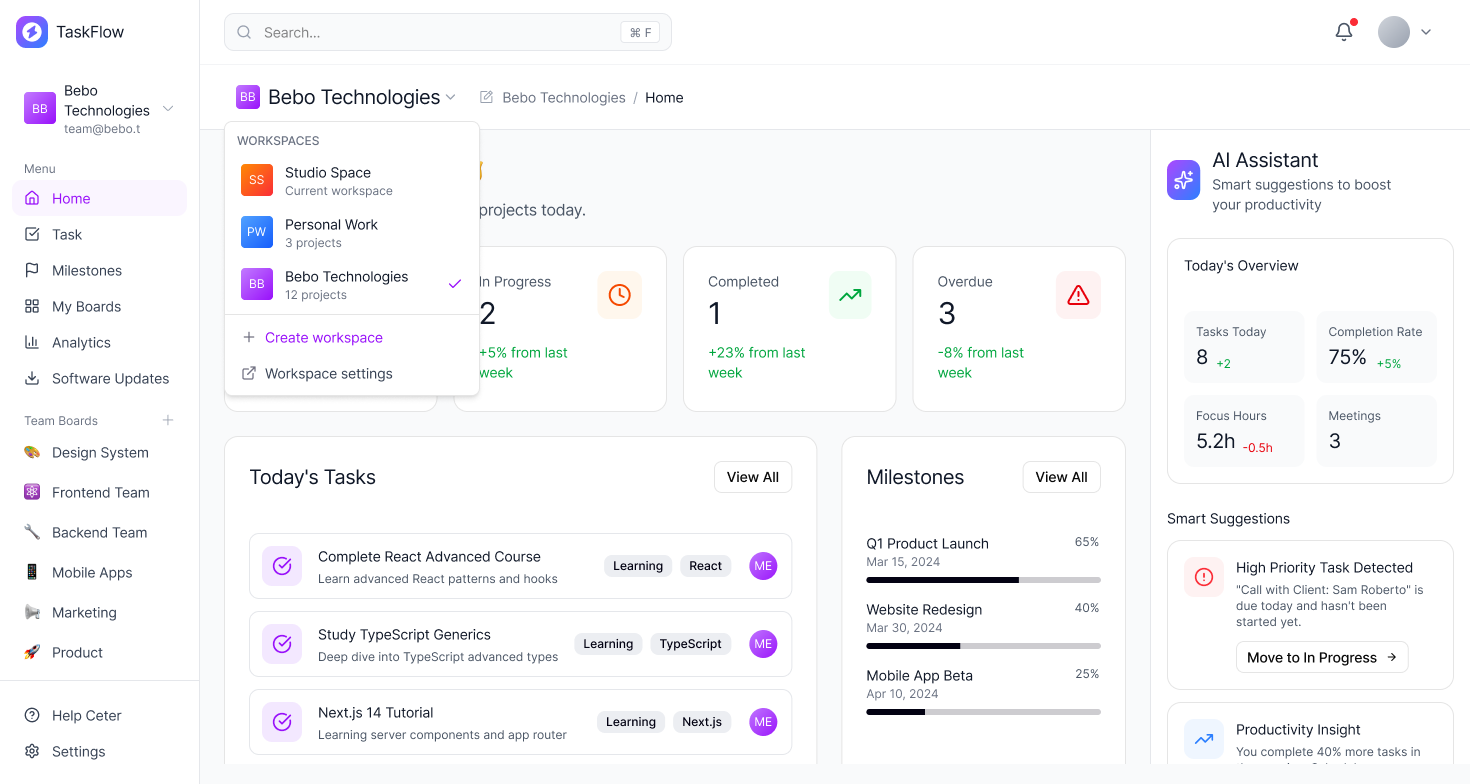
Task: Mark Complete React Advanced Course task done
Action: 282,566
